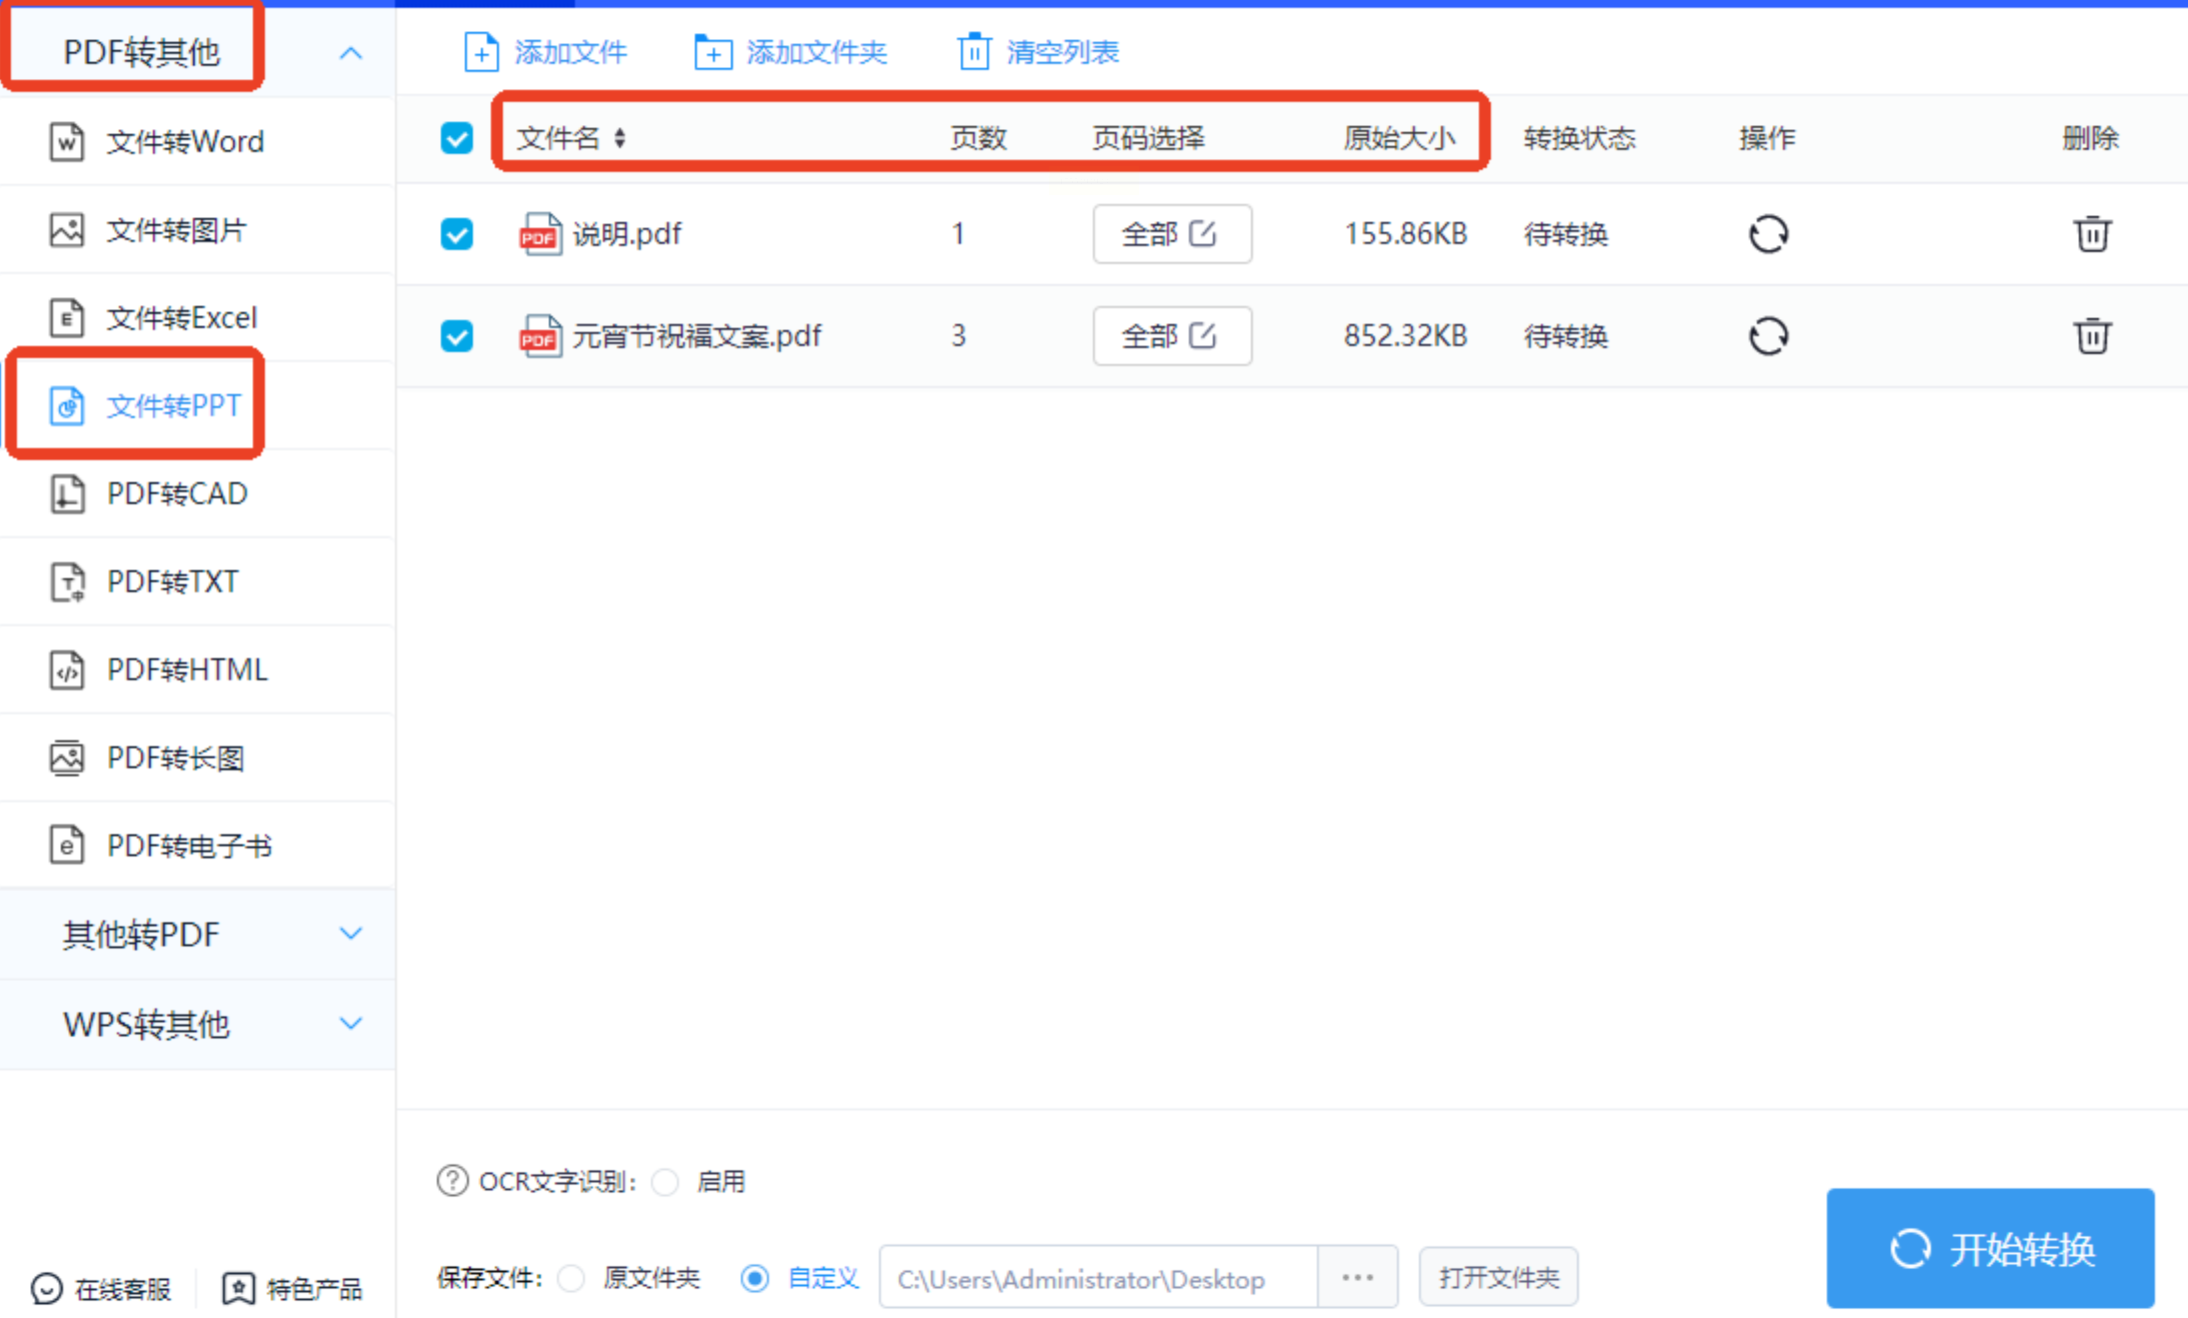This screenshot has width=2188, height=1318.
Task: Click the Clear List trash icon
Action: point(974,52)
